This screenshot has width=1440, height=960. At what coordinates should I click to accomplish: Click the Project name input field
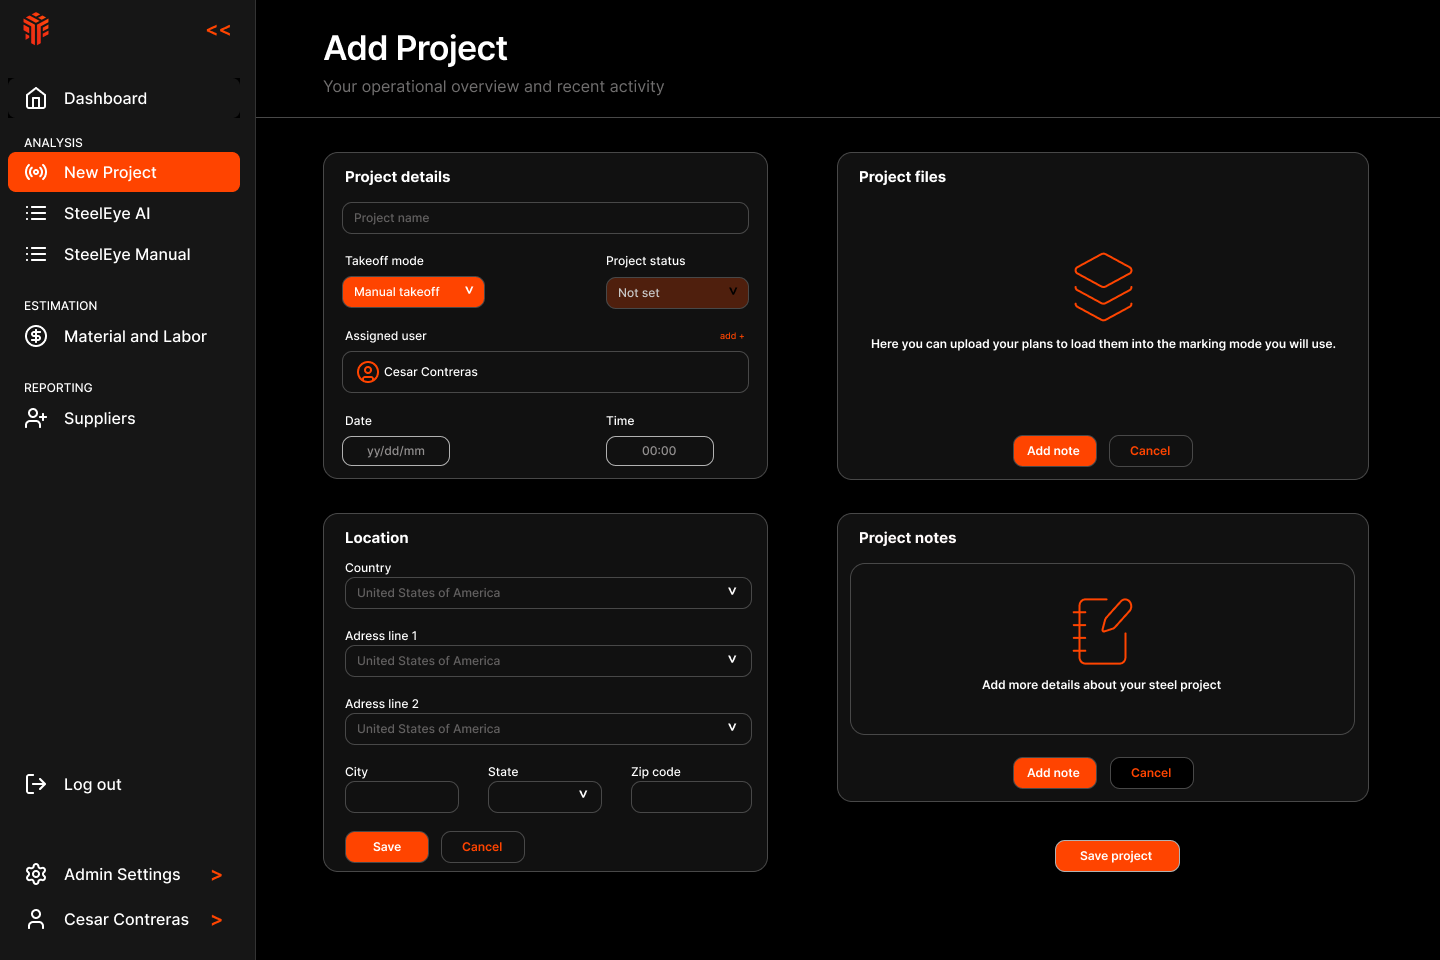coord(545,218)
